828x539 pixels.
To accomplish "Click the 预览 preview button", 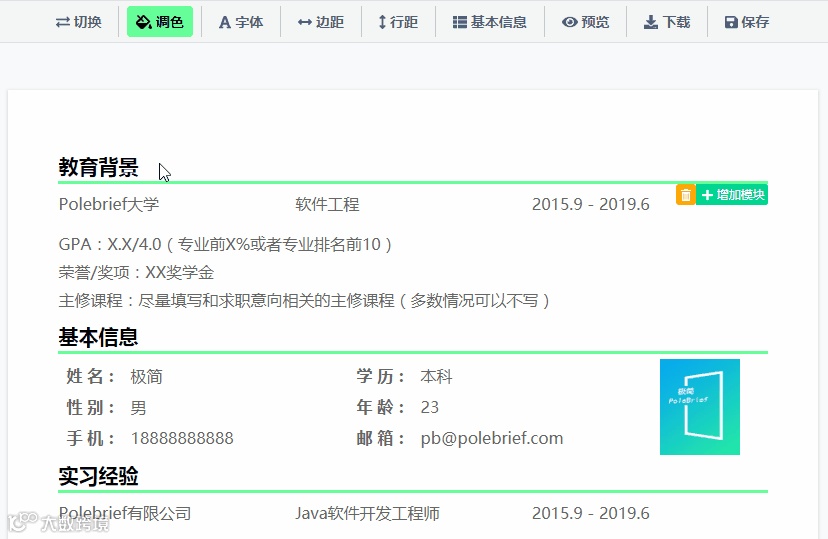I will (x=585, y=22).
